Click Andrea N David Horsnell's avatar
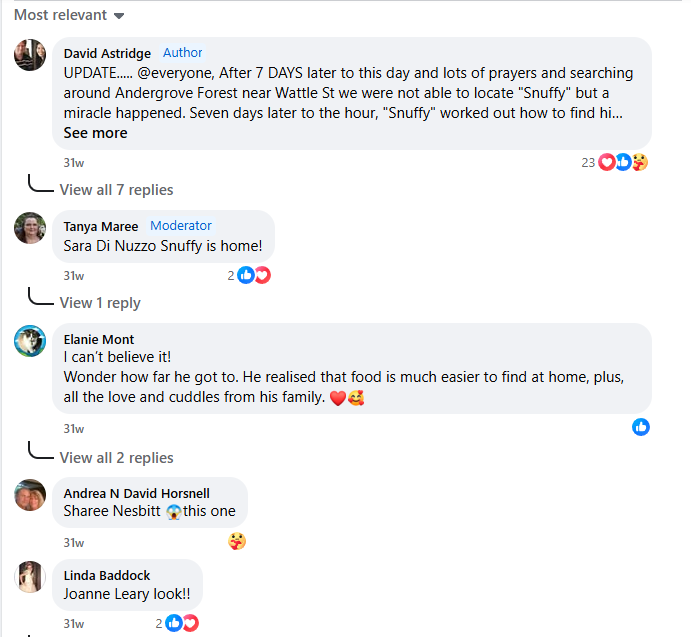Viewport: 691px width, 637px height. (x=30, y=494)
